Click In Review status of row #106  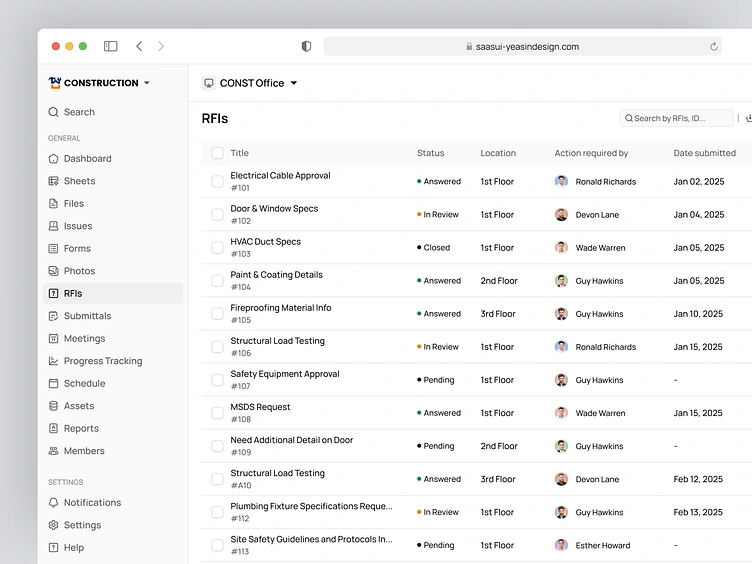[x=437, y=347]
